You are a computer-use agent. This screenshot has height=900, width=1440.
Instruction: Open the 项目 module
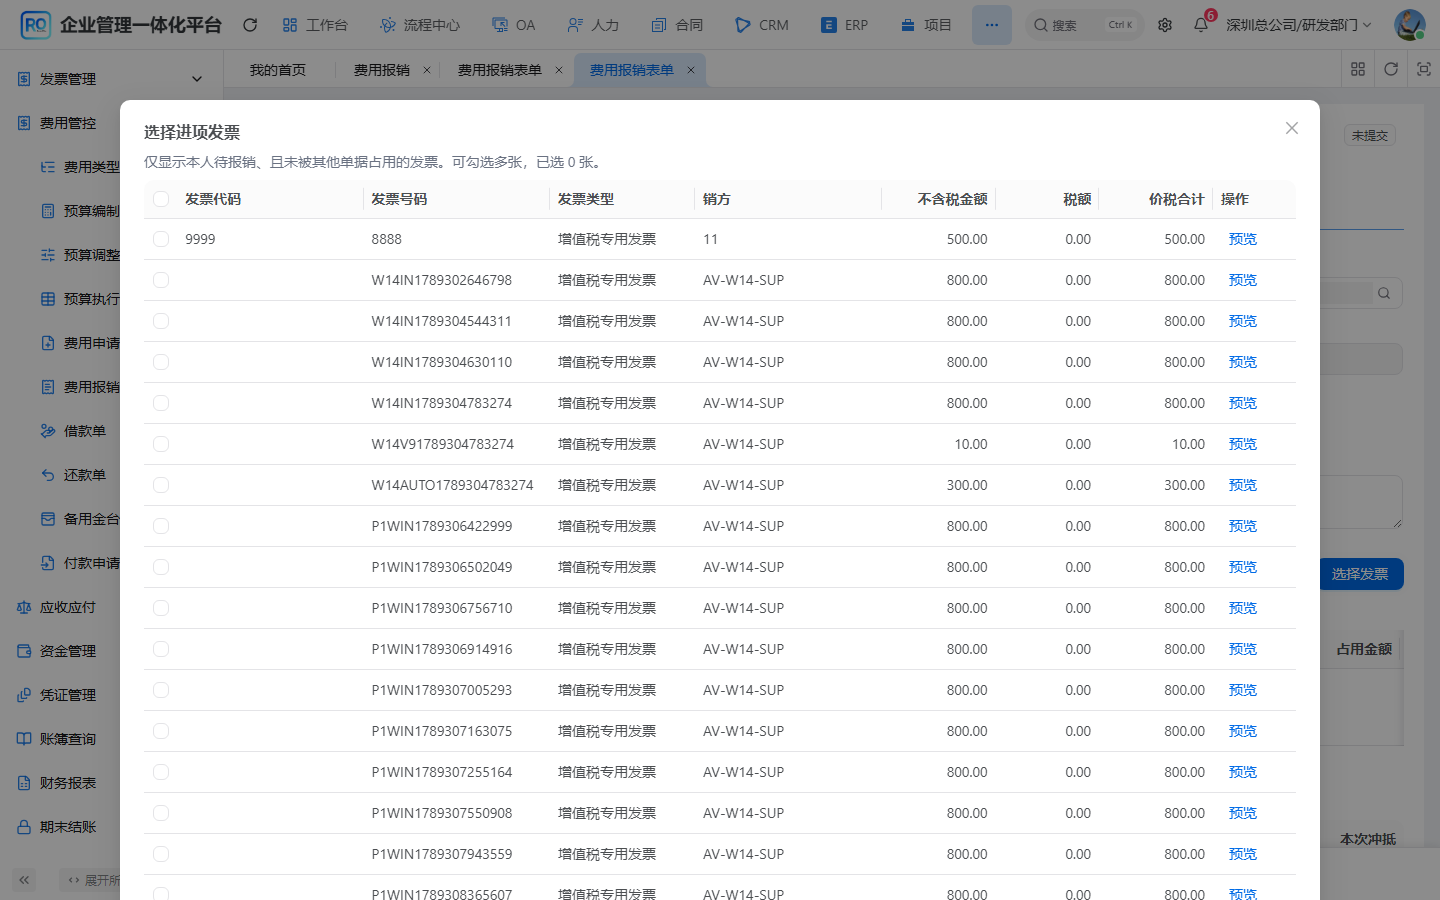point(926,25)
